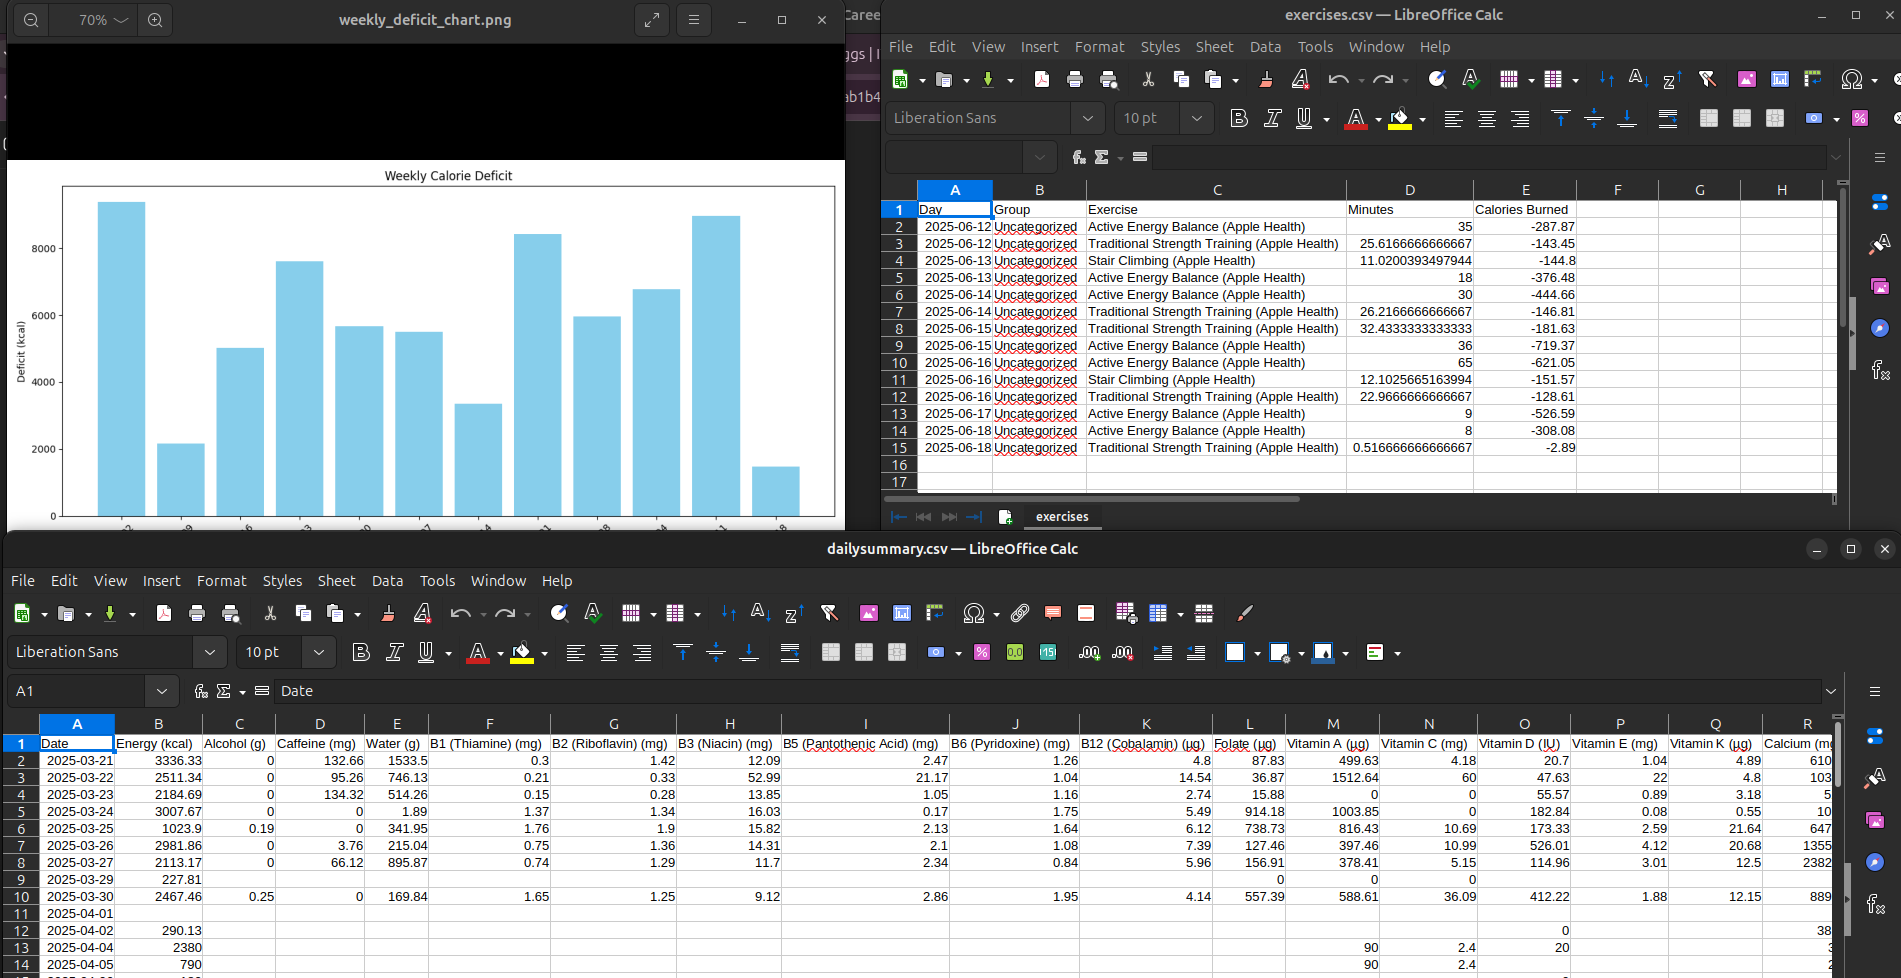Screen dimensions: 1901x978
Task: Open Navigator sidebar panel in dailysummary window
Action: pos(1875,862)
